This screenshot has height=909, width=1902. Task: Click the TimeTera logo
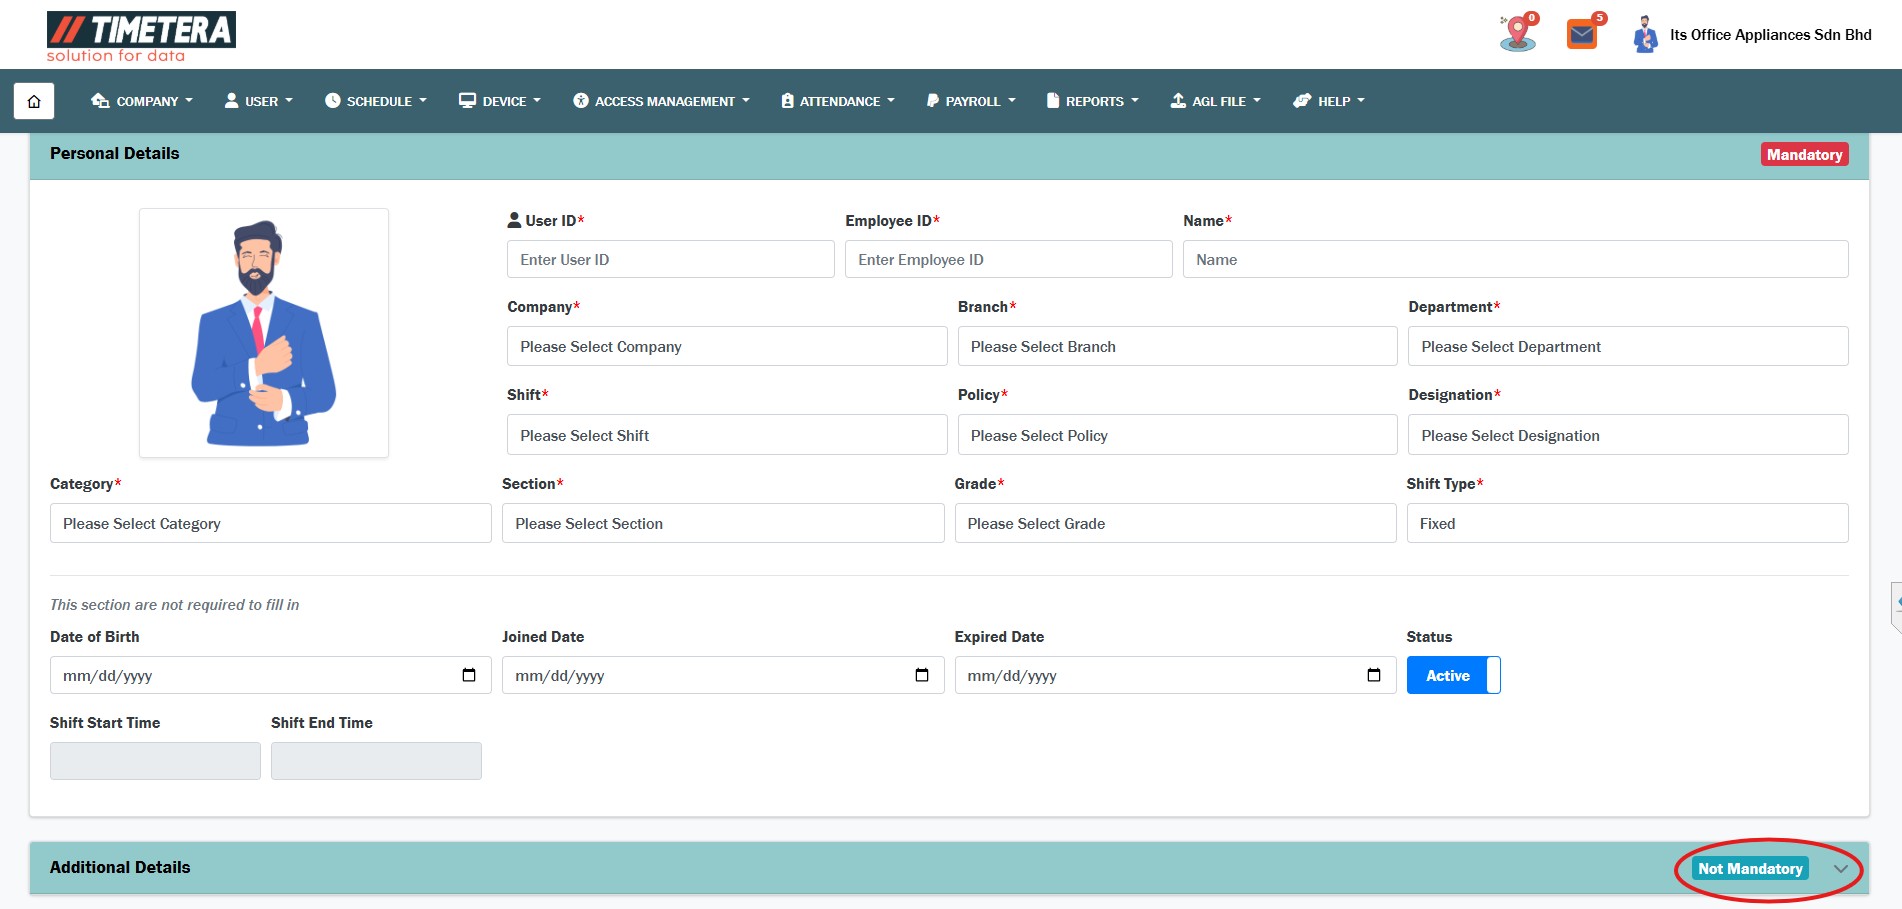[x=141, y=36]
